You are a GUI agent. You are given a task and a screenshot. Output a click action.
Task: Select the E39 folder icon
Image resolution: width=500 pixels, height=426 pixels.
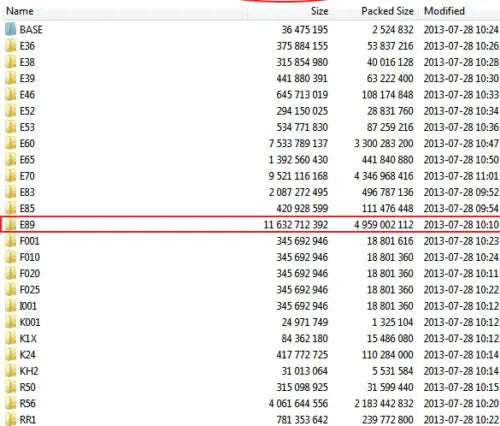(10, 78)
